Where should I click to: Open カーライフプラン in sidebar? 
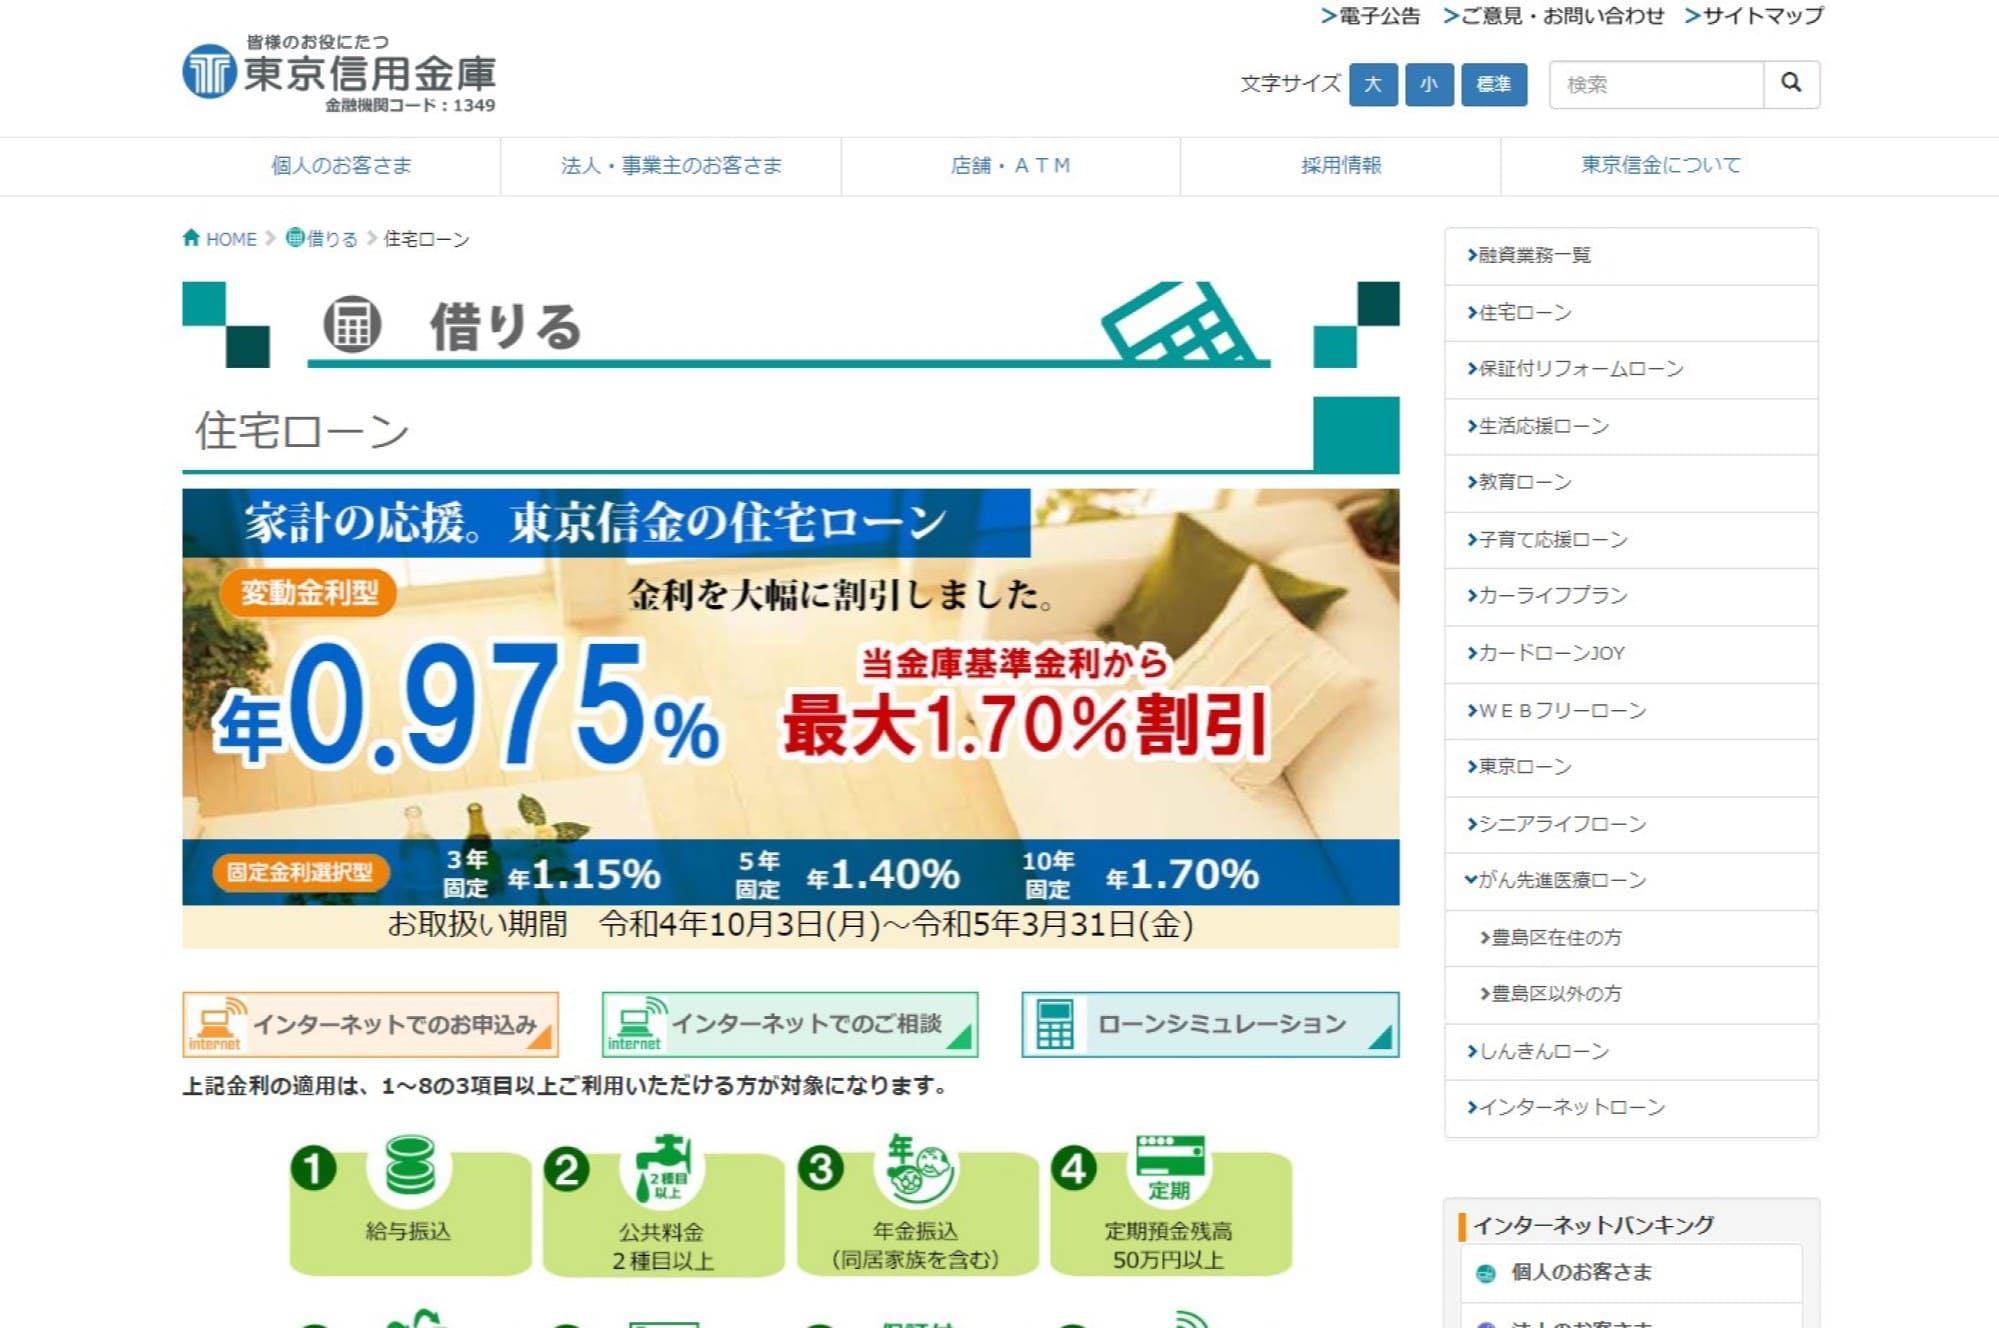click(1631, 596)
